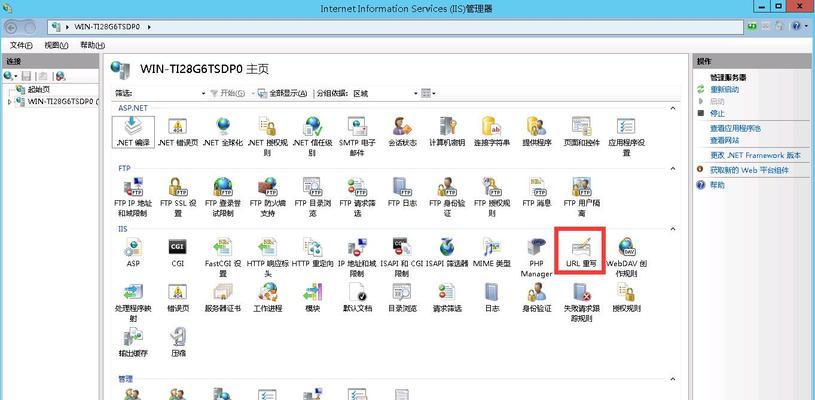Click the 开始 filter button

[228, 94]
